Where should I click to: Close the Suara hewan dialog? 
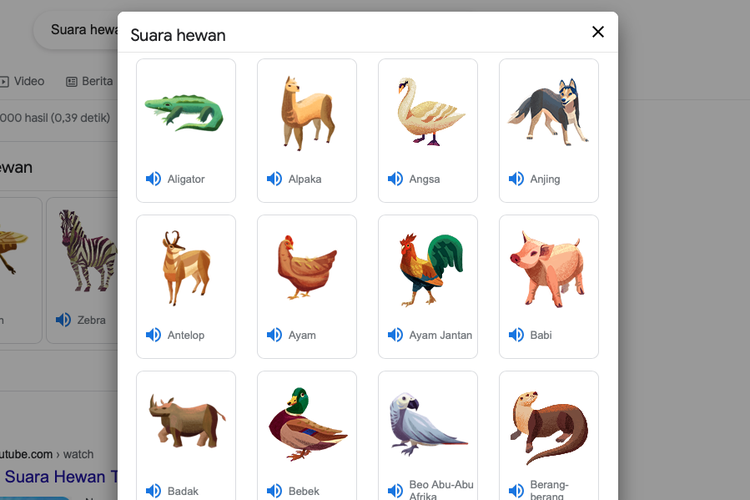tap(598, 32)
